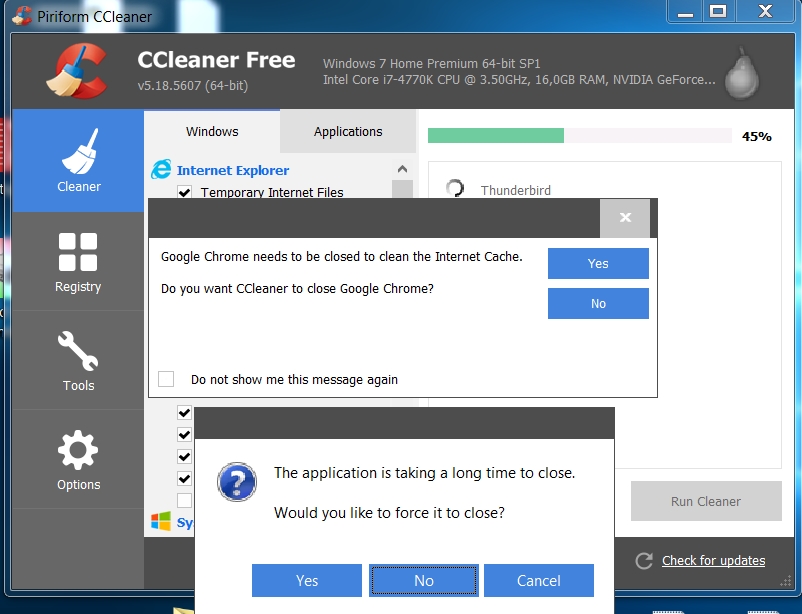802x614 pixels.
Task: Click the Internet Explorer icon
Action: click(161, 169)
